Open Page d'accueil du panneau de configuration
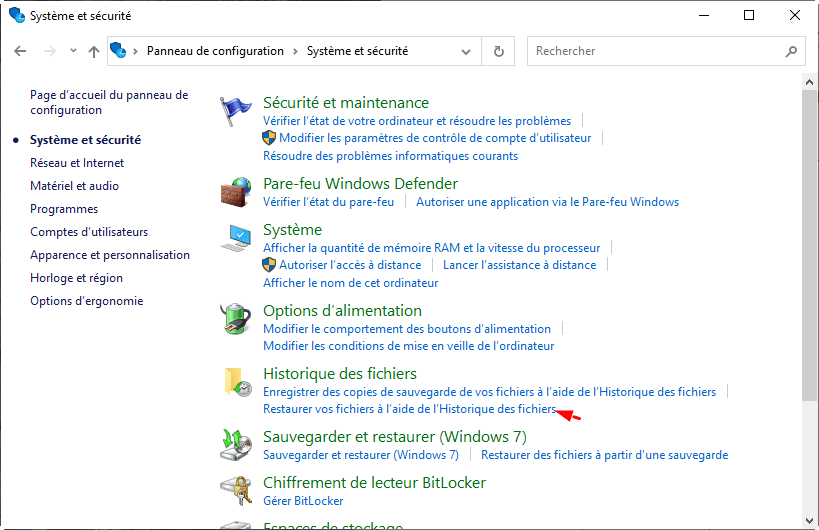Screen dimensions: 819x530 coord(109,102)
